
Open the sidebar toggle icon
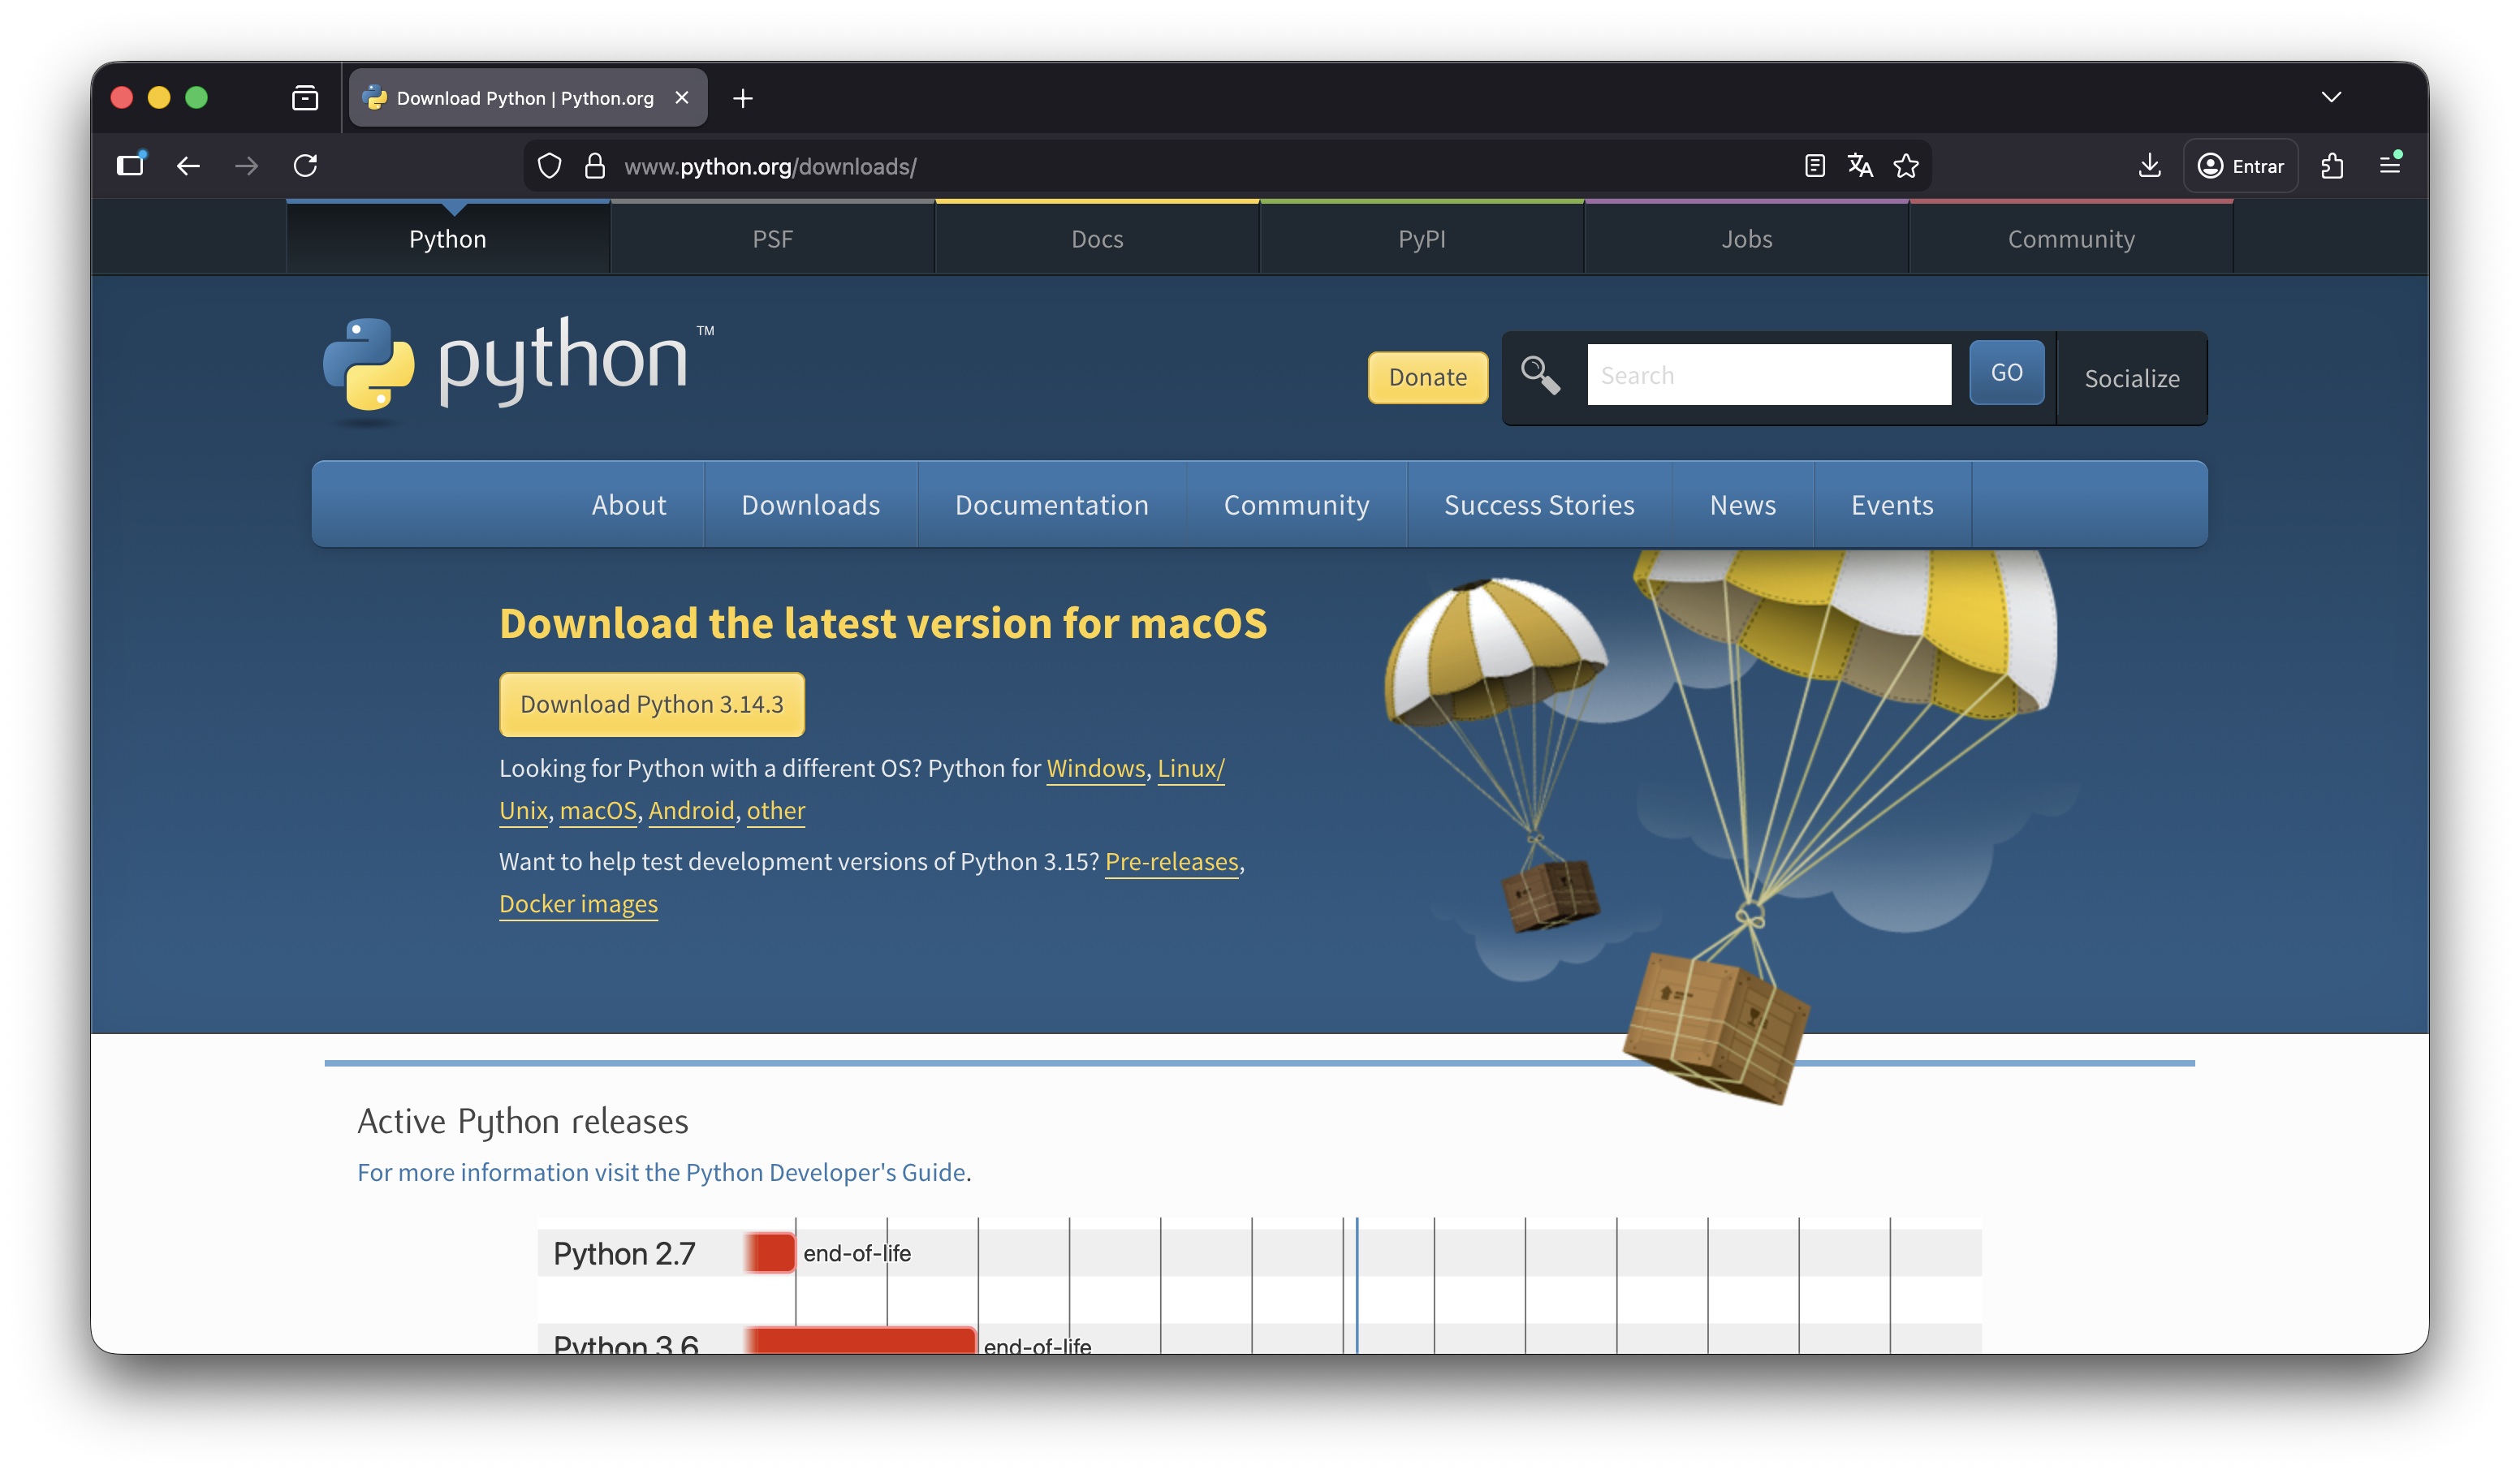point(130,166)
